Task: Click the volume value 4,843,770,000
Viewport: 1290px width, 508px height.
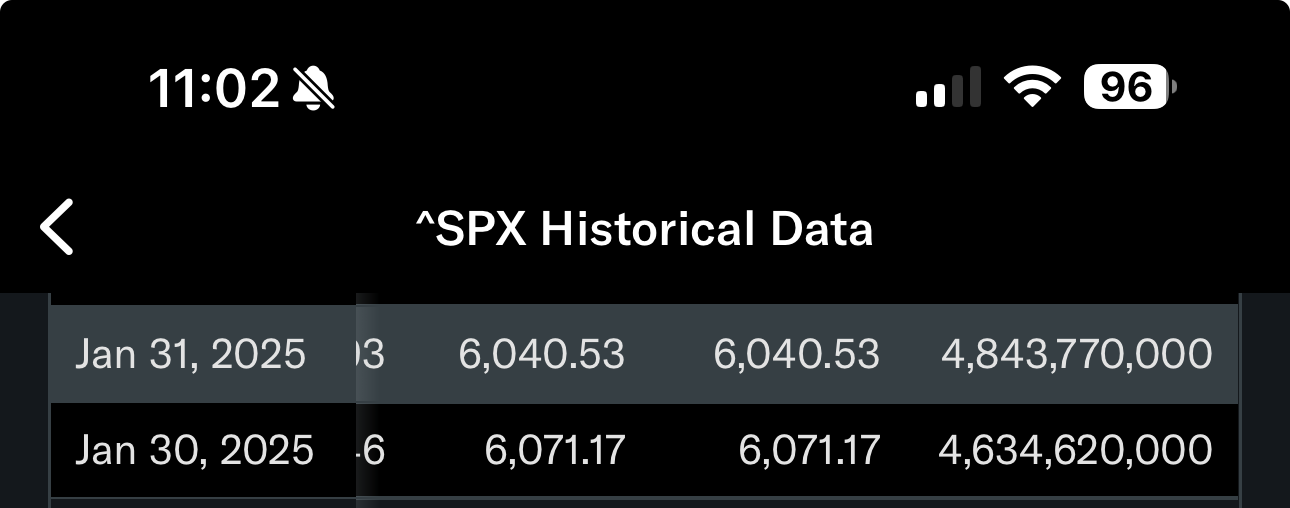Action: [1077, 354]
